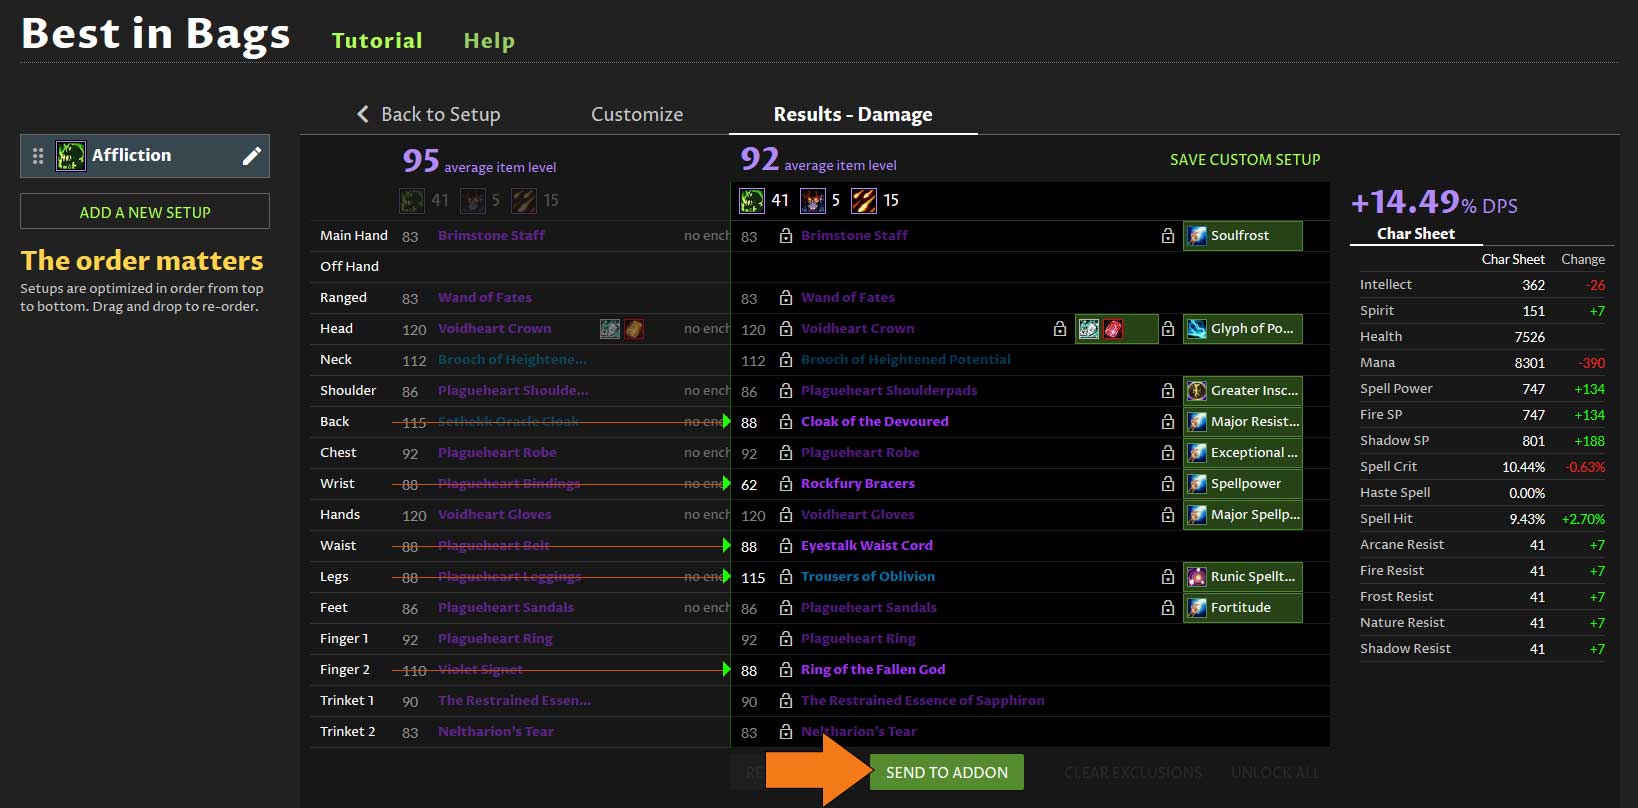Screen dimensions: 1638x808
Task: Select the Results - Damage tab
Action: pyautogui.click(x=853, y=114)
